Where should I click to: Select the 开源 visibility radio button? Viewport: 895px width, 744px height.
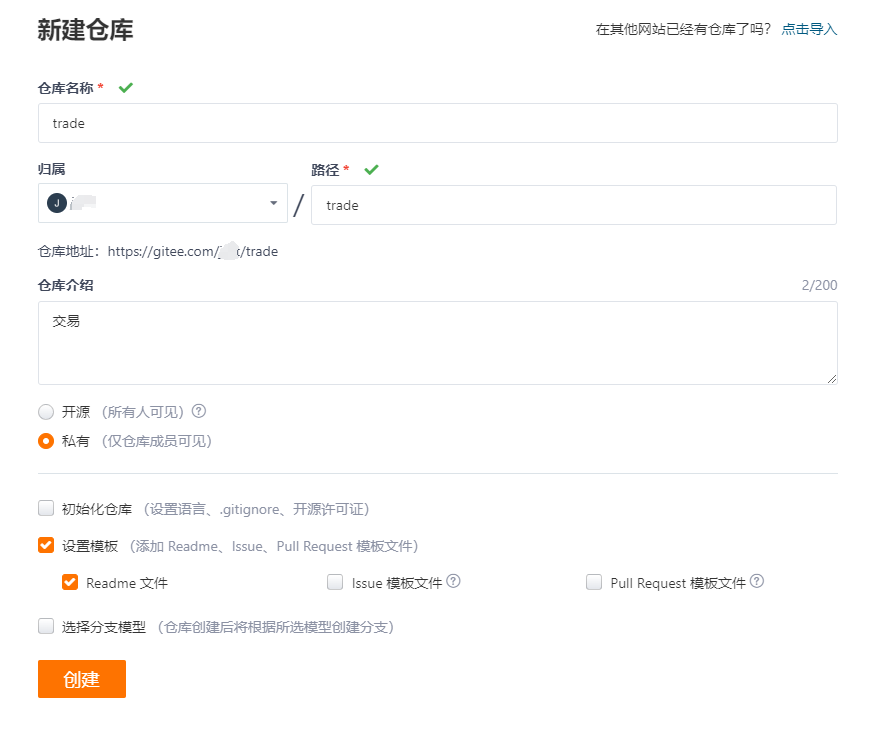click(45, 411)
